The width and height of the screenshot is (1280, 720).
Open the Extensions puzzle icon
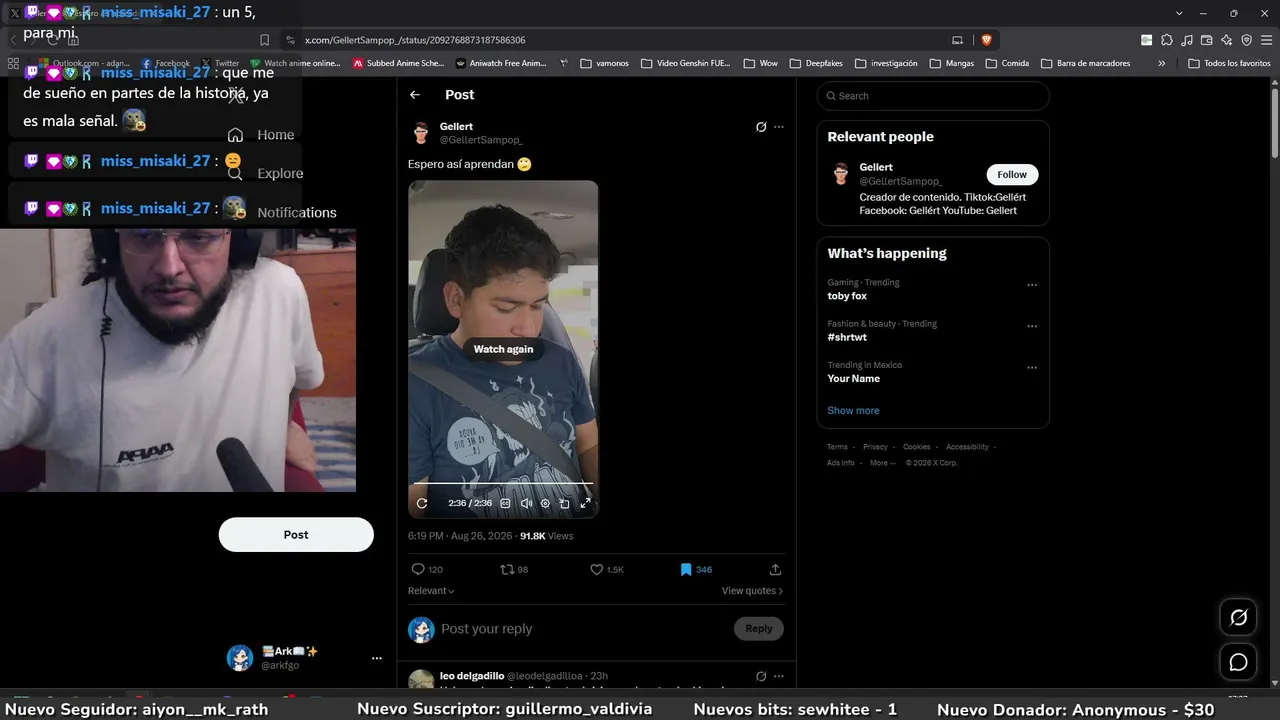pos(1166,40)
